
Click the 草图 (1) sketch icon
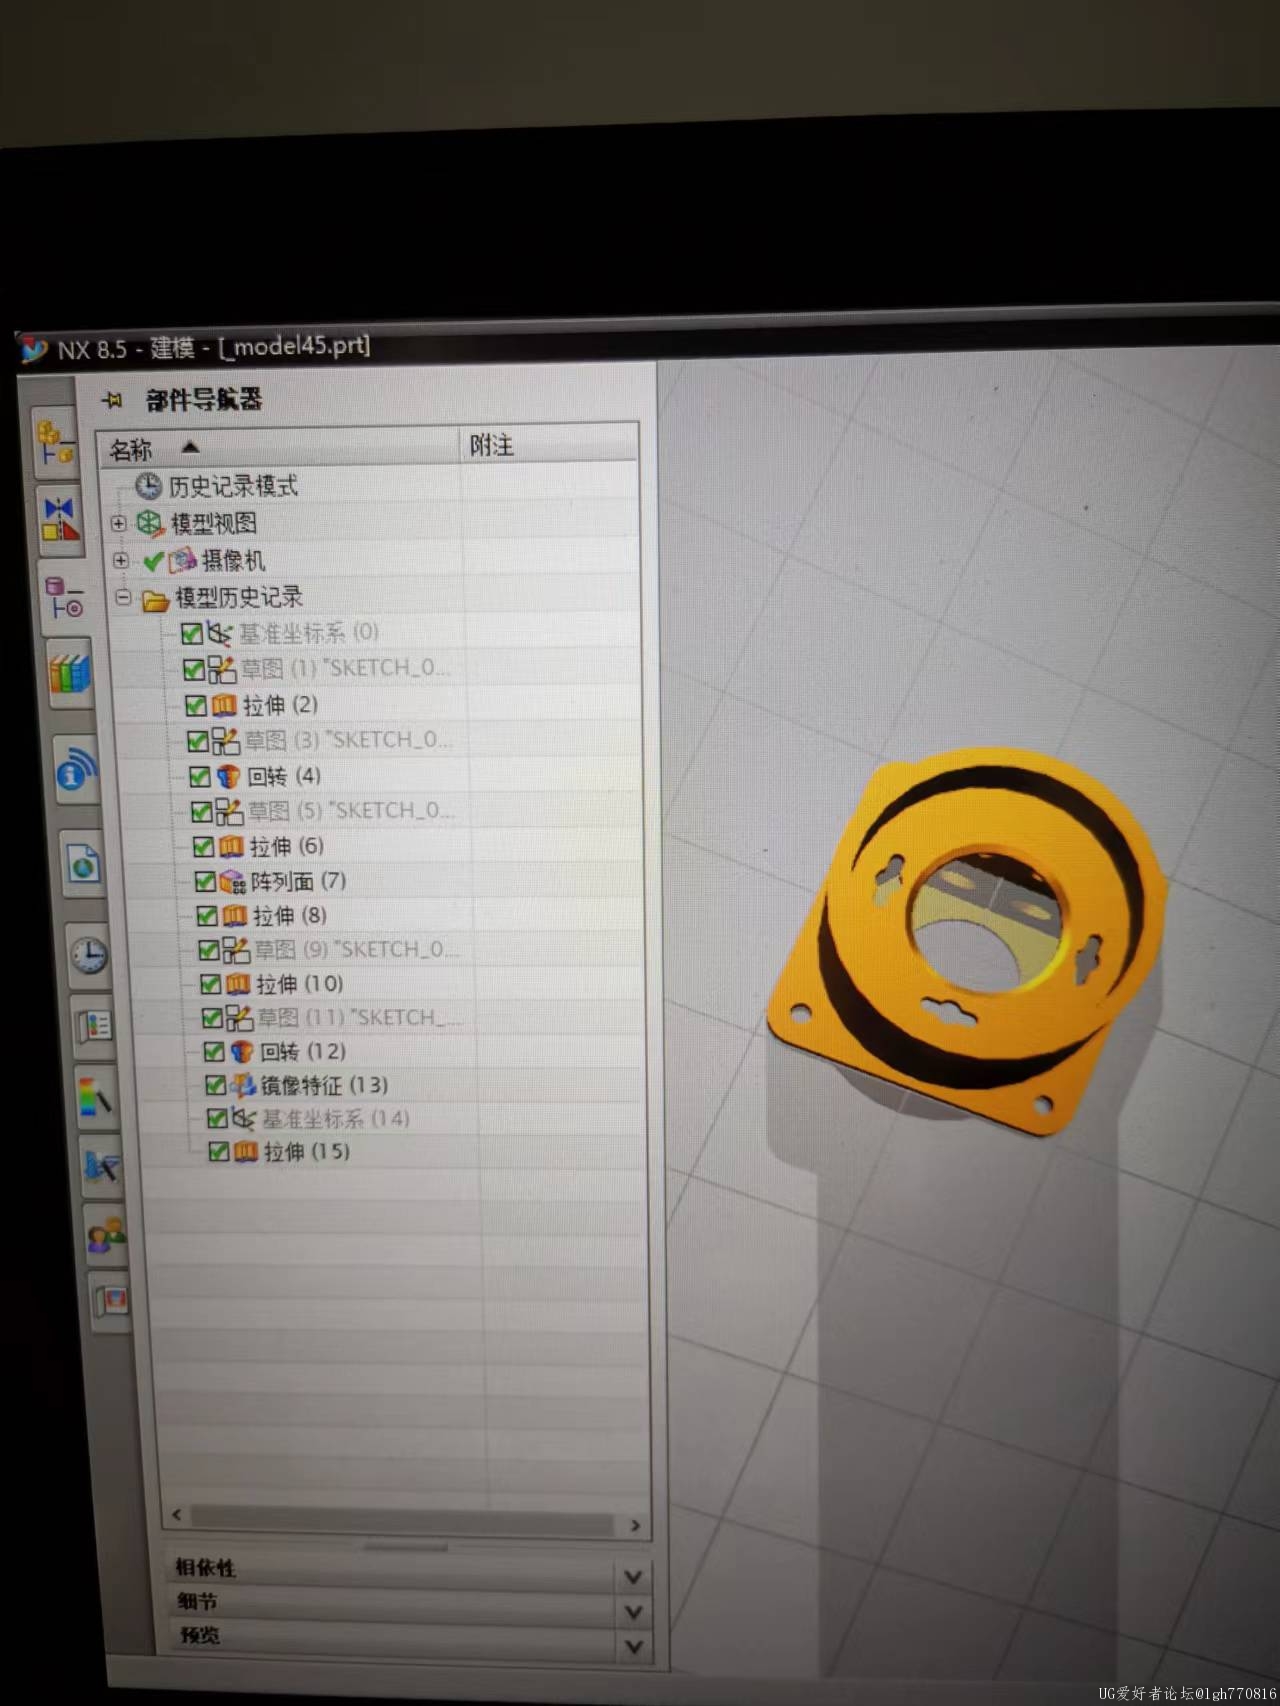tap(221, 668)
